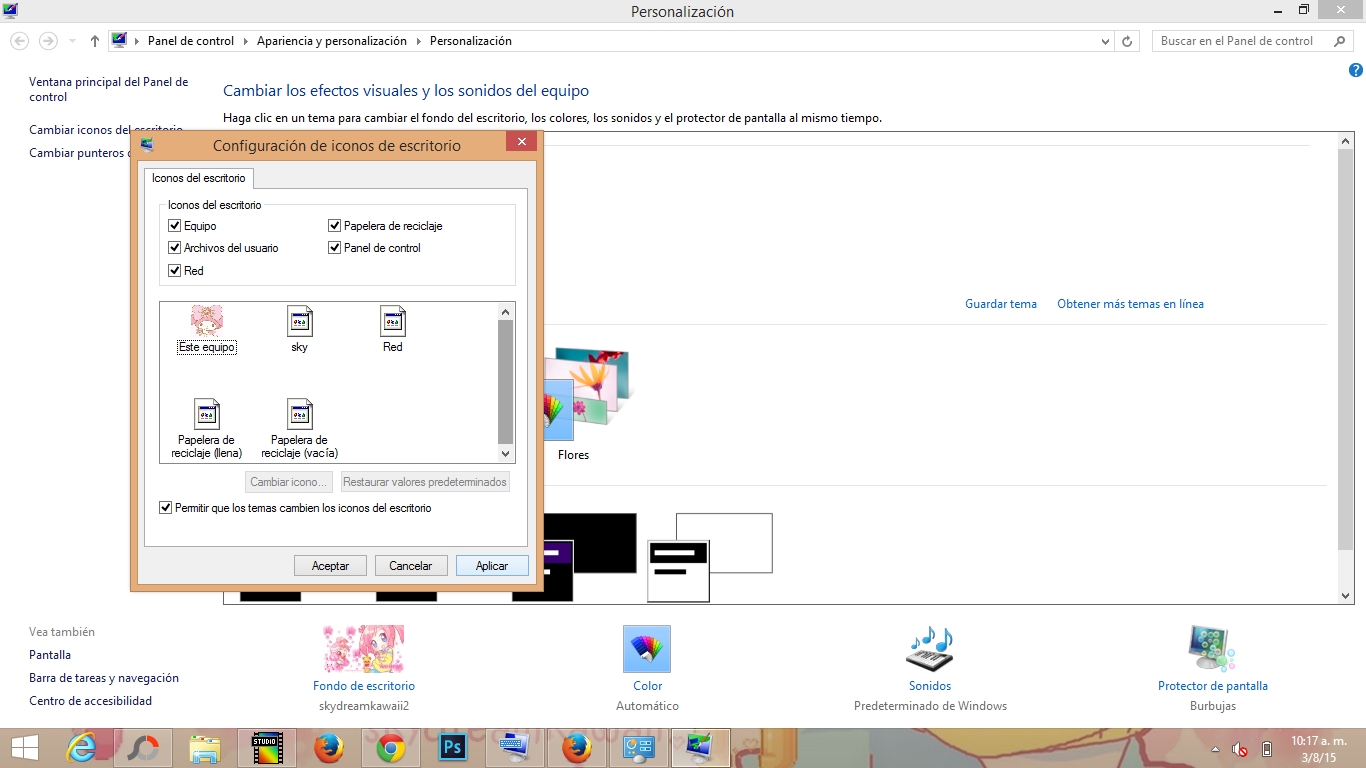Image resolution: width=1366 pixels, height=768 pixels.
Task: Refresh the Control Panel address bar
Action: click(1127, 41)
